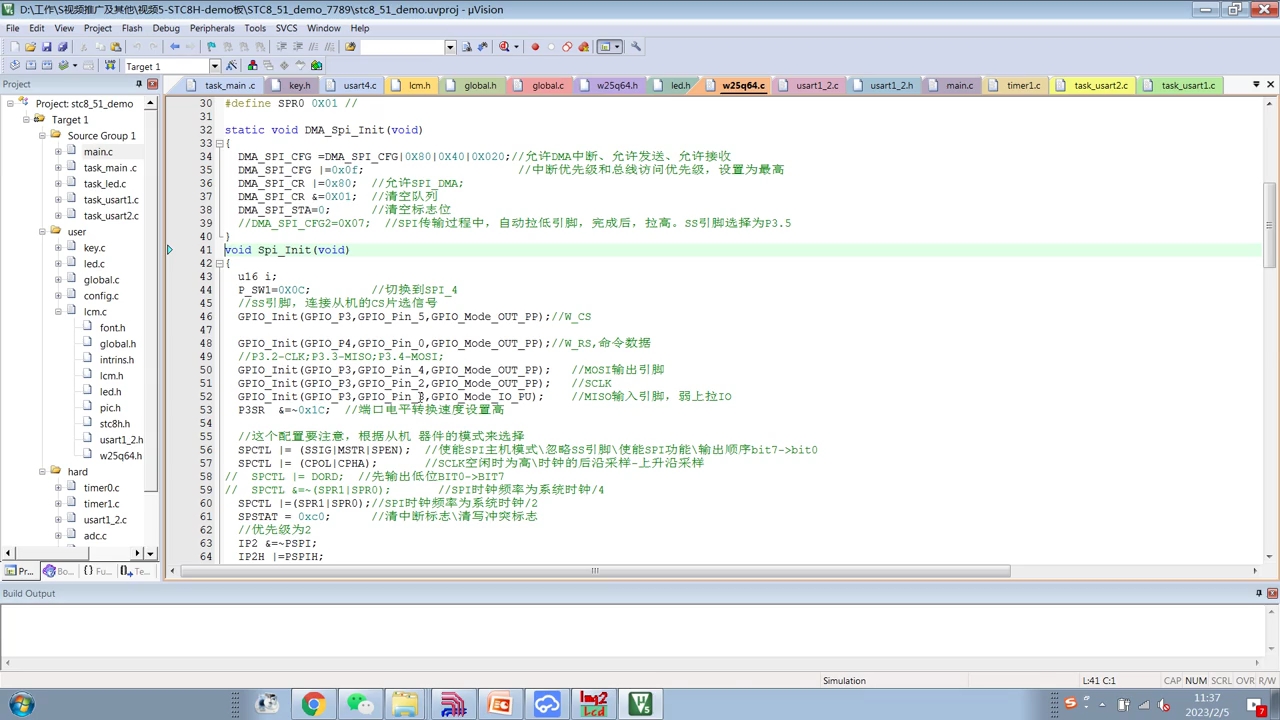Select stc8h.h under lcm.c
This screenshot has height=720, width=1280.
(x=114, y=423)
